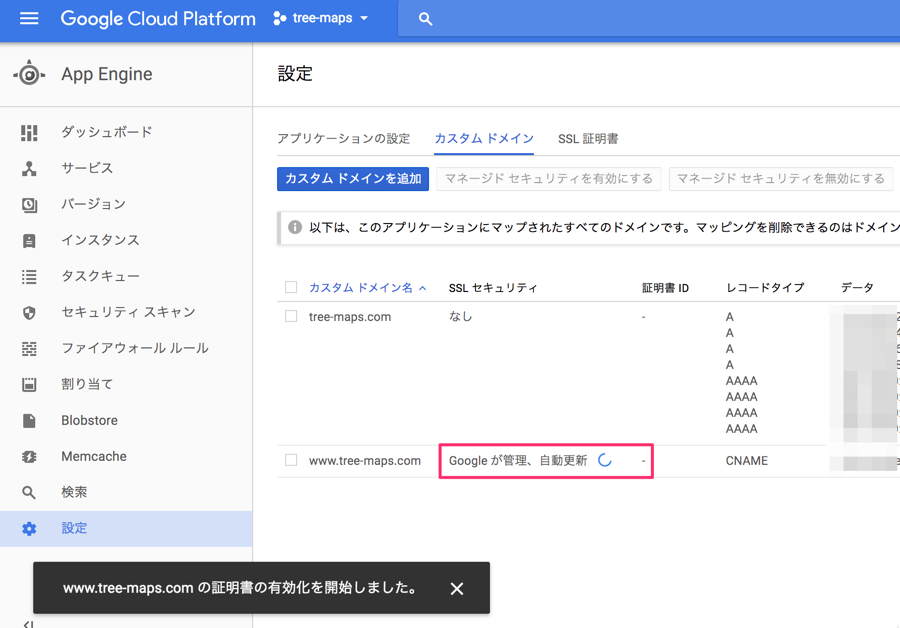Switch to カスタム ドメイン tab
Screen dimensions: 900x628
[484, 139]
